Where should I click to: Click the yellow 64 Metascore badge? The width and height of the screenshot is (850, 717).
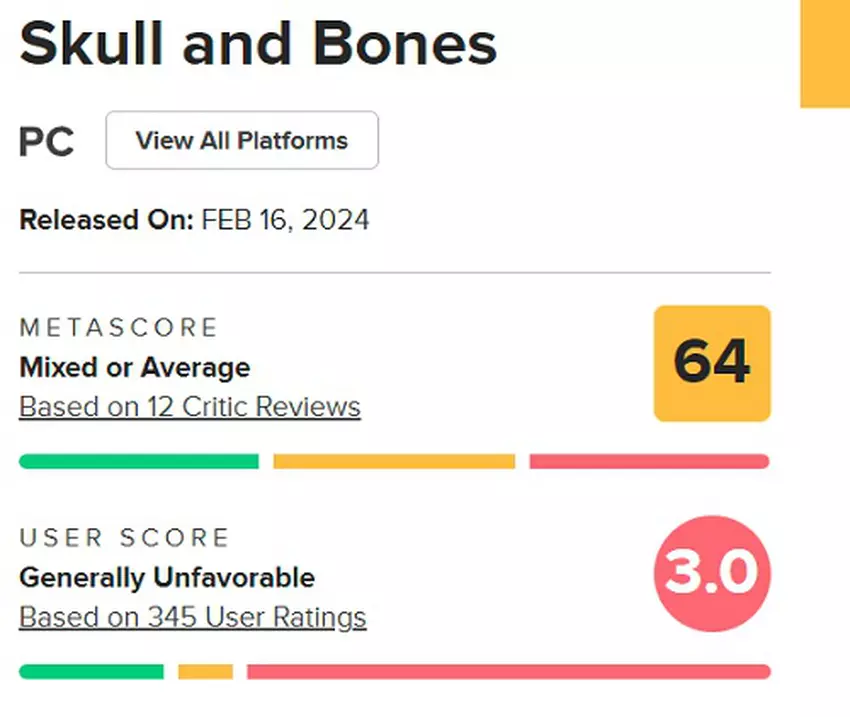point(712,363)
